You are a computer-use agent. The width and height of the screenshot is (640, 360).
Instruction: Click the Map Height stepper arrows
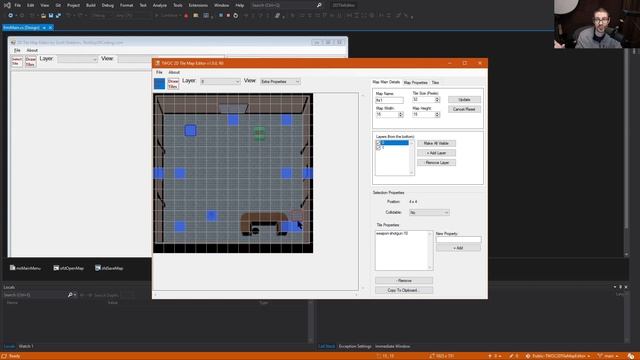click(437, 115)
